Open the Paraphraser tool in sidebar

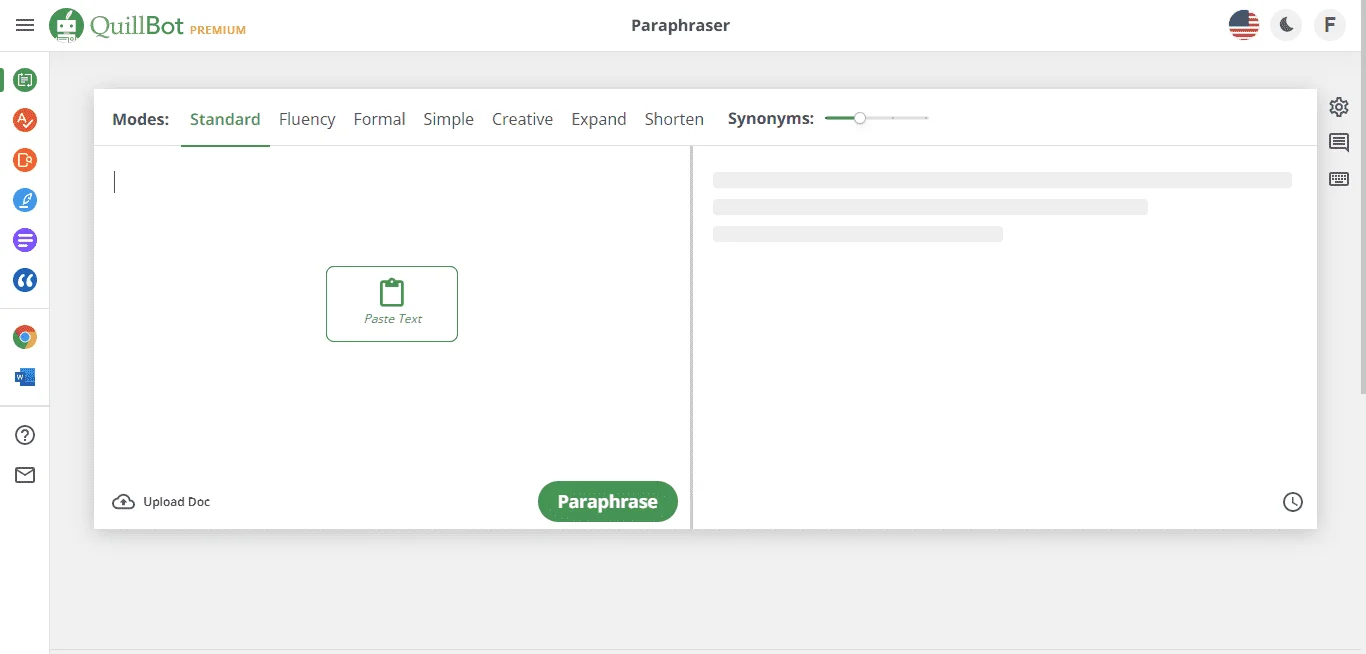click(25, 80)
